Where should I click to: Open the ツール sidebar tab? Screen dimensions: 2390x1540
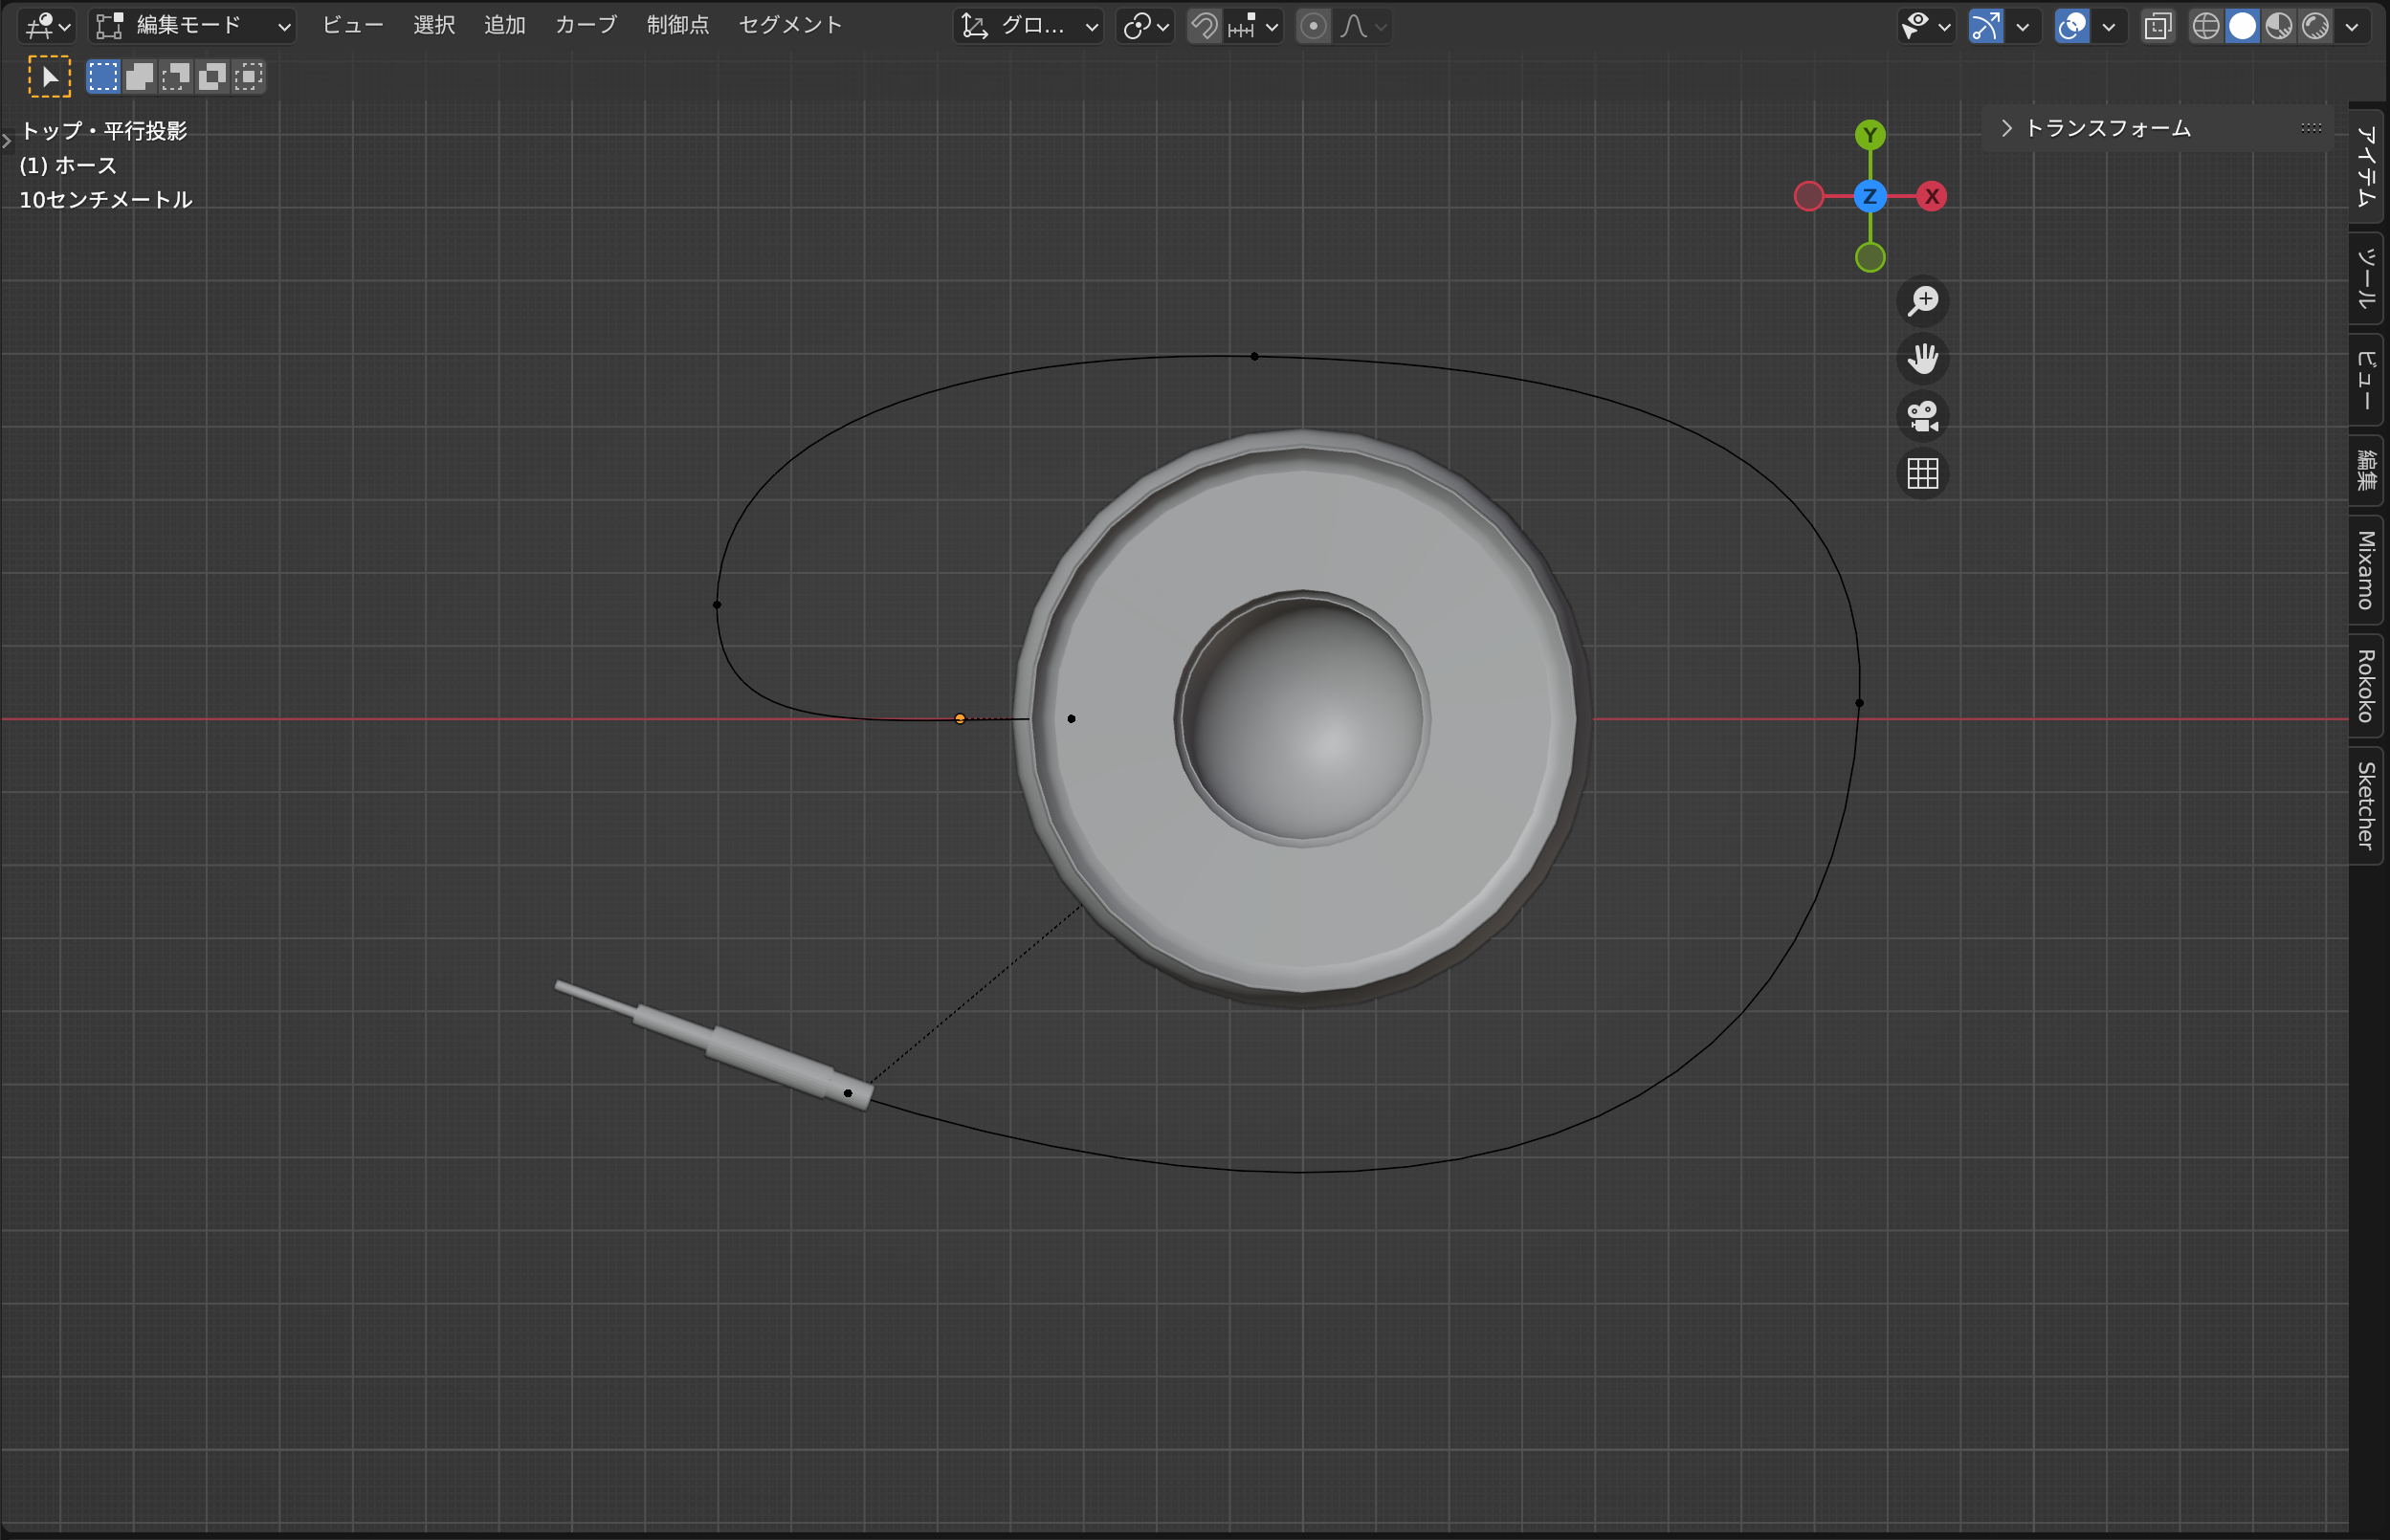(x=2366, y=279)
